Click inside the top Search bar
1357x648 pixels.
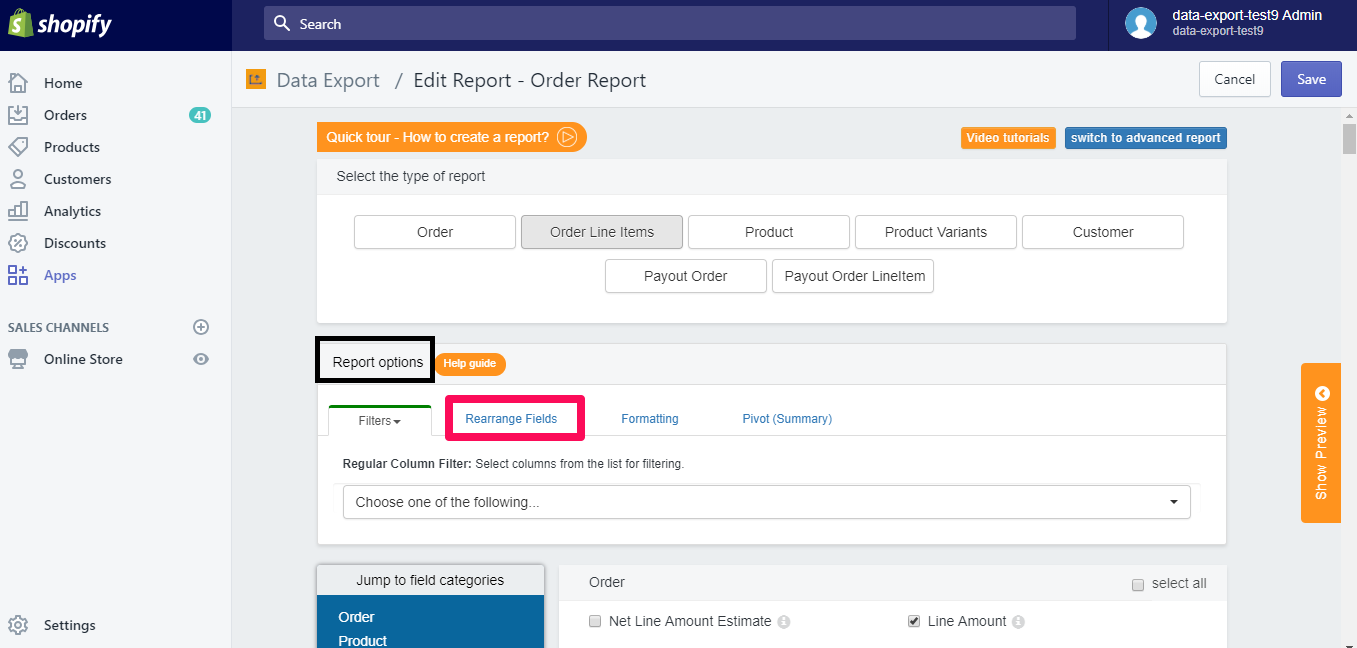pyautogui.click(x=668, y=22)
